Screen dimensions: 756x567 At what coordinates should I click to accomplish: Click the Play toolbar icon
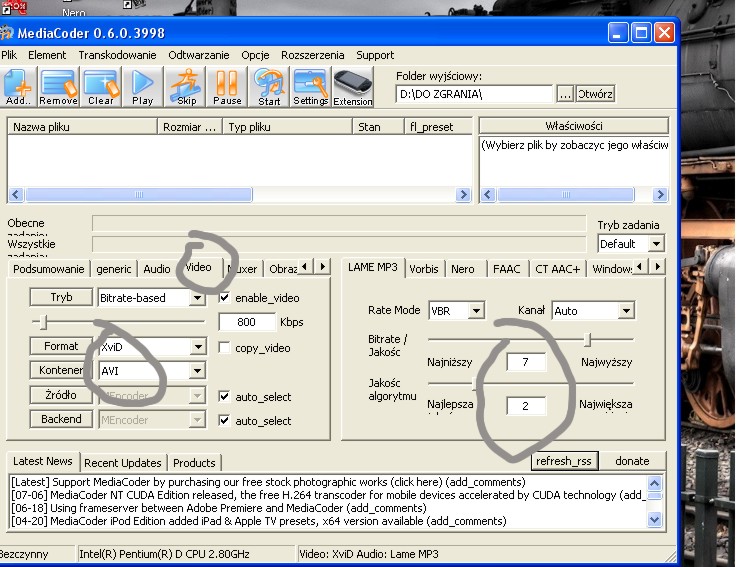click(x=142, y=87)
